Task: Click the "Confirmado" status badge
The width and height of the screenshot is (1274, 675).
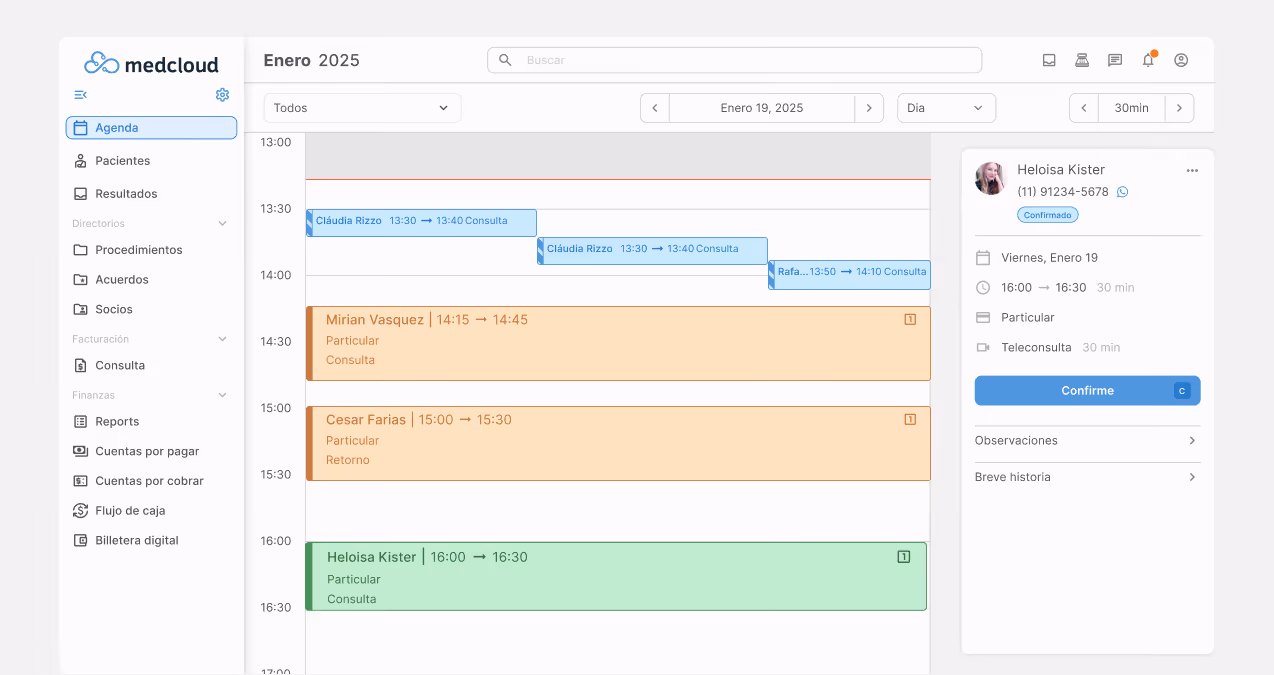Action: point(1047,214)
